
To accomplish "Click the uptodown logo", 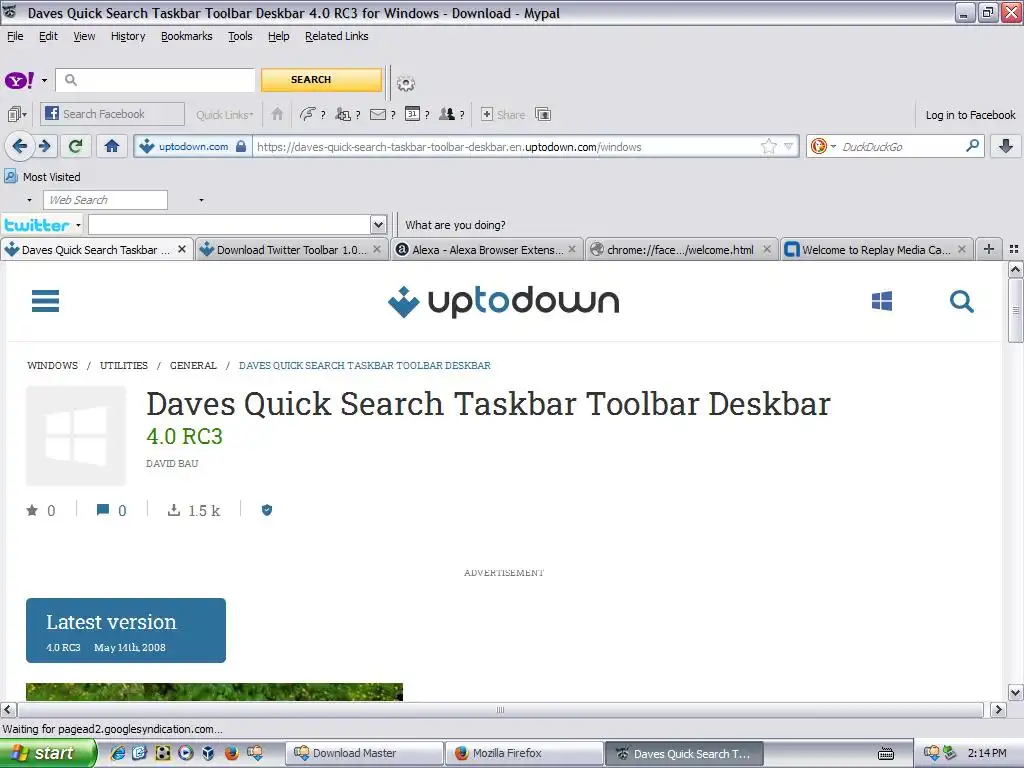I will [x=504, y=302].
